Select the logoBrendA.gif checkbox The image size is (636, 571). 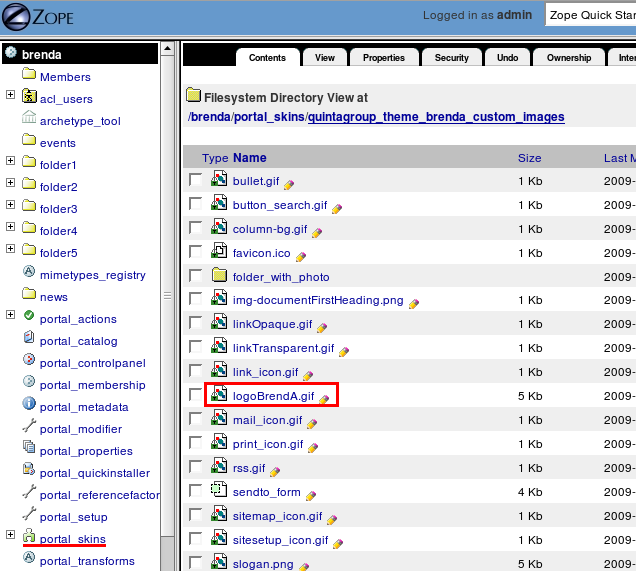[196, 394]
